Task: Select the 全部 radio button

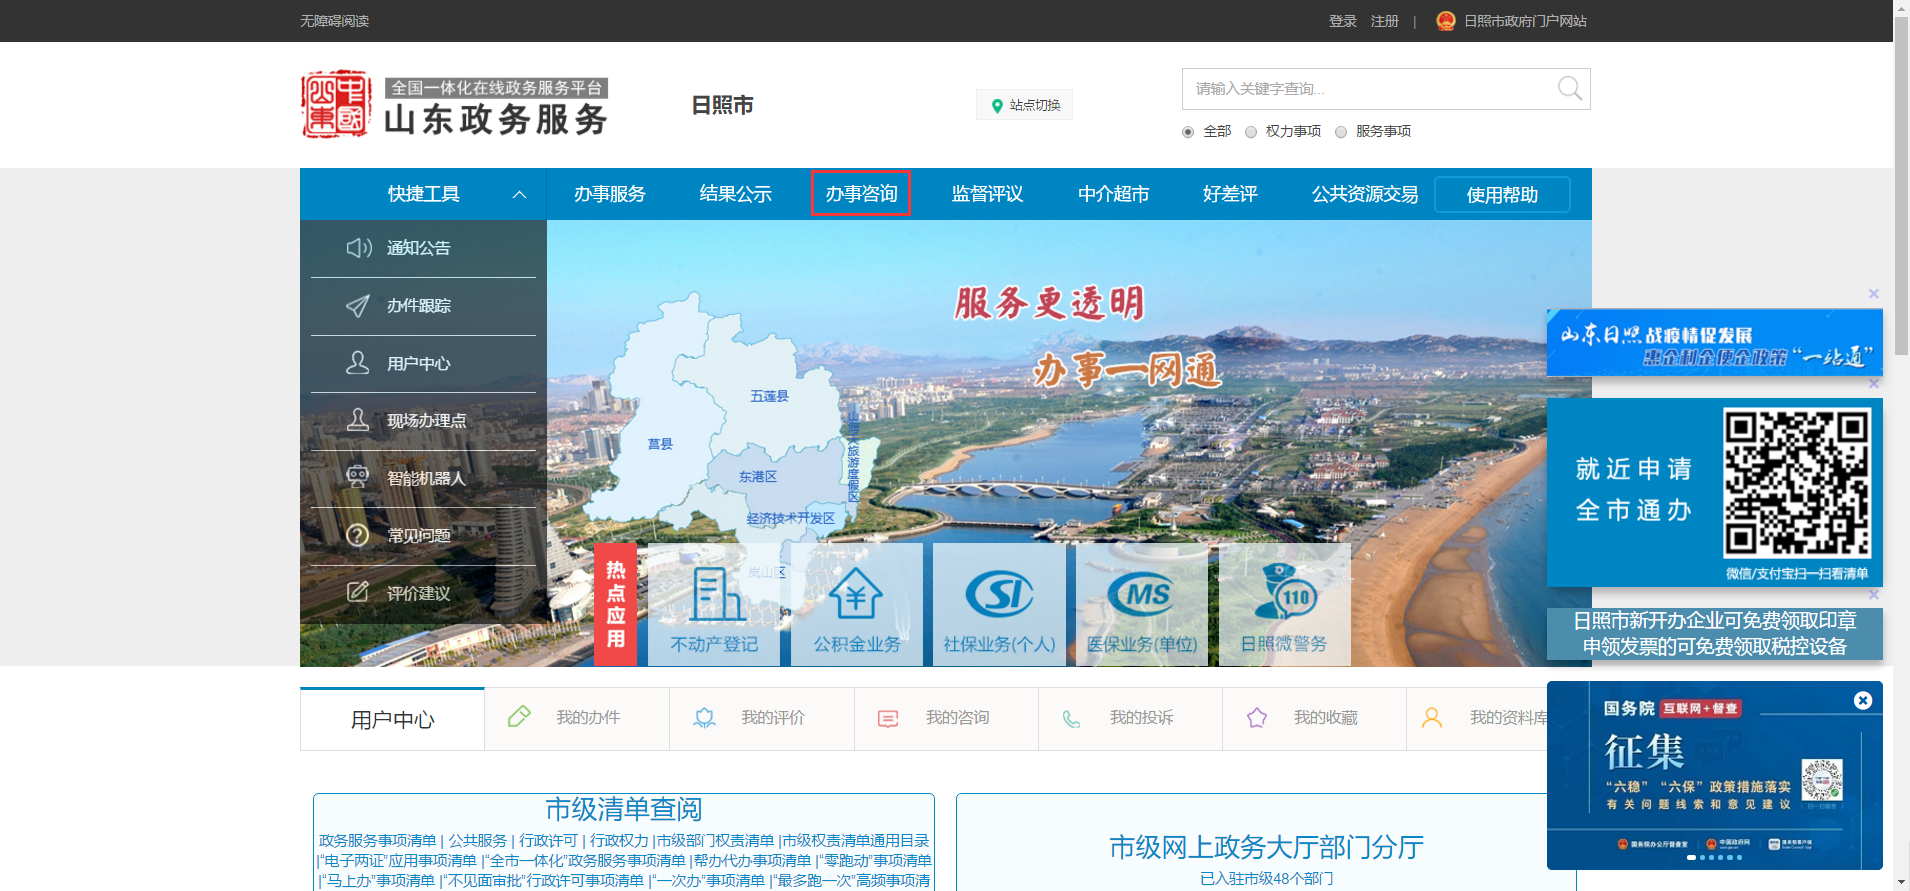Action: 1188,132
